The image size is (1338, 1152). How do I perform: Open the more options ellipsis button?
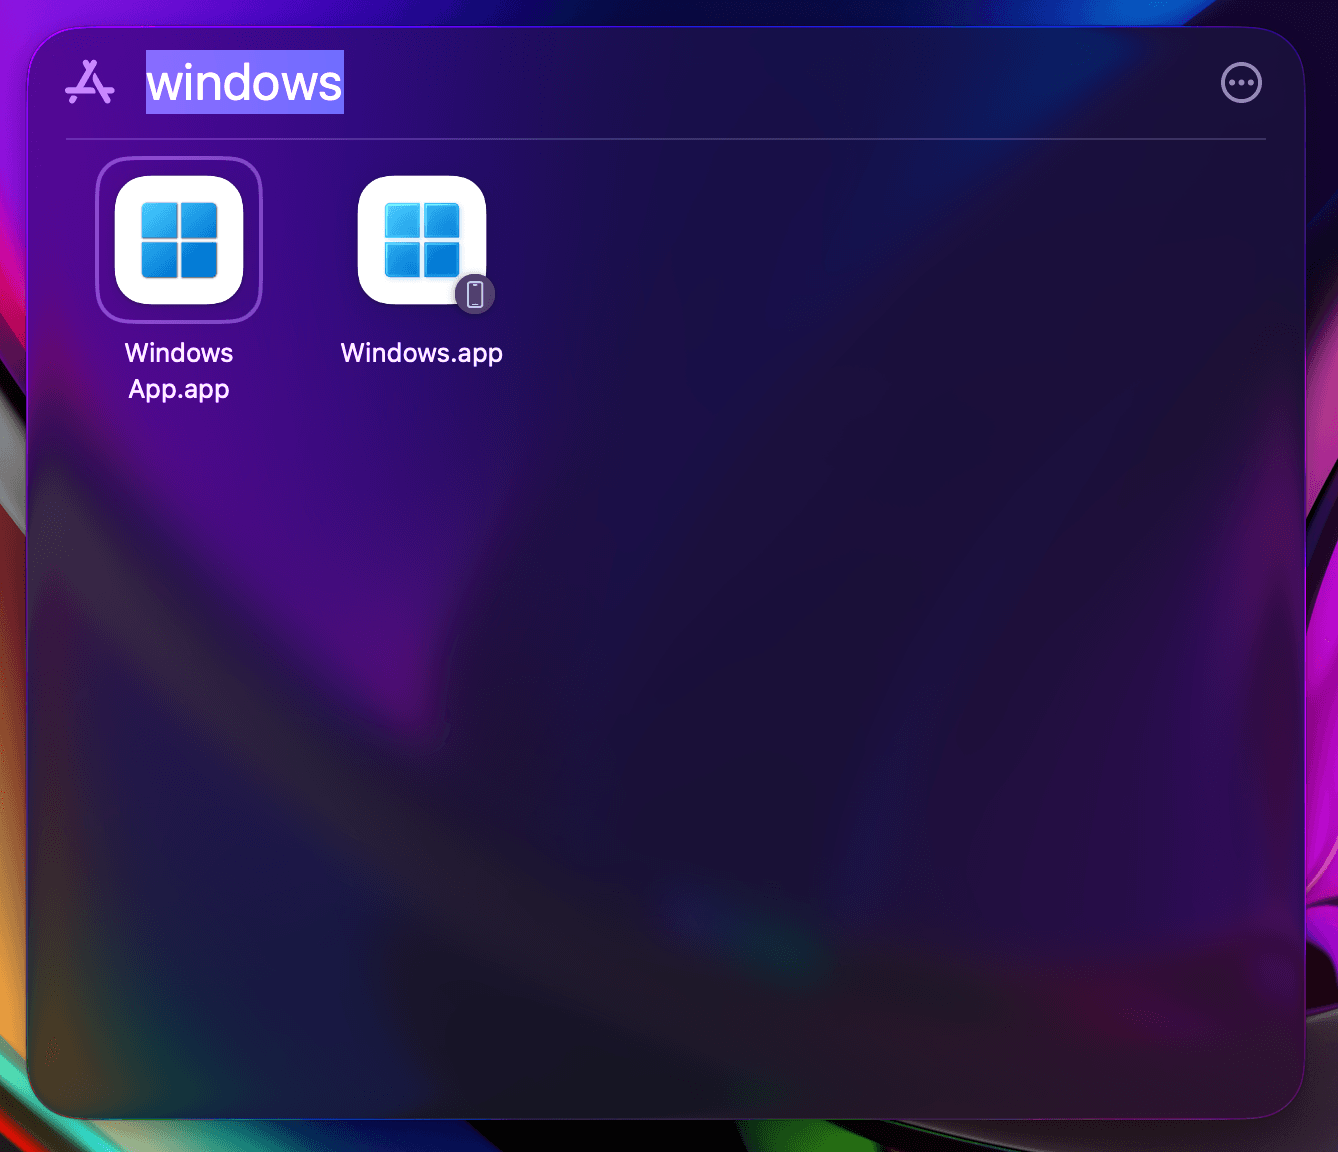pyautogui.click(x=1241, y=83)
